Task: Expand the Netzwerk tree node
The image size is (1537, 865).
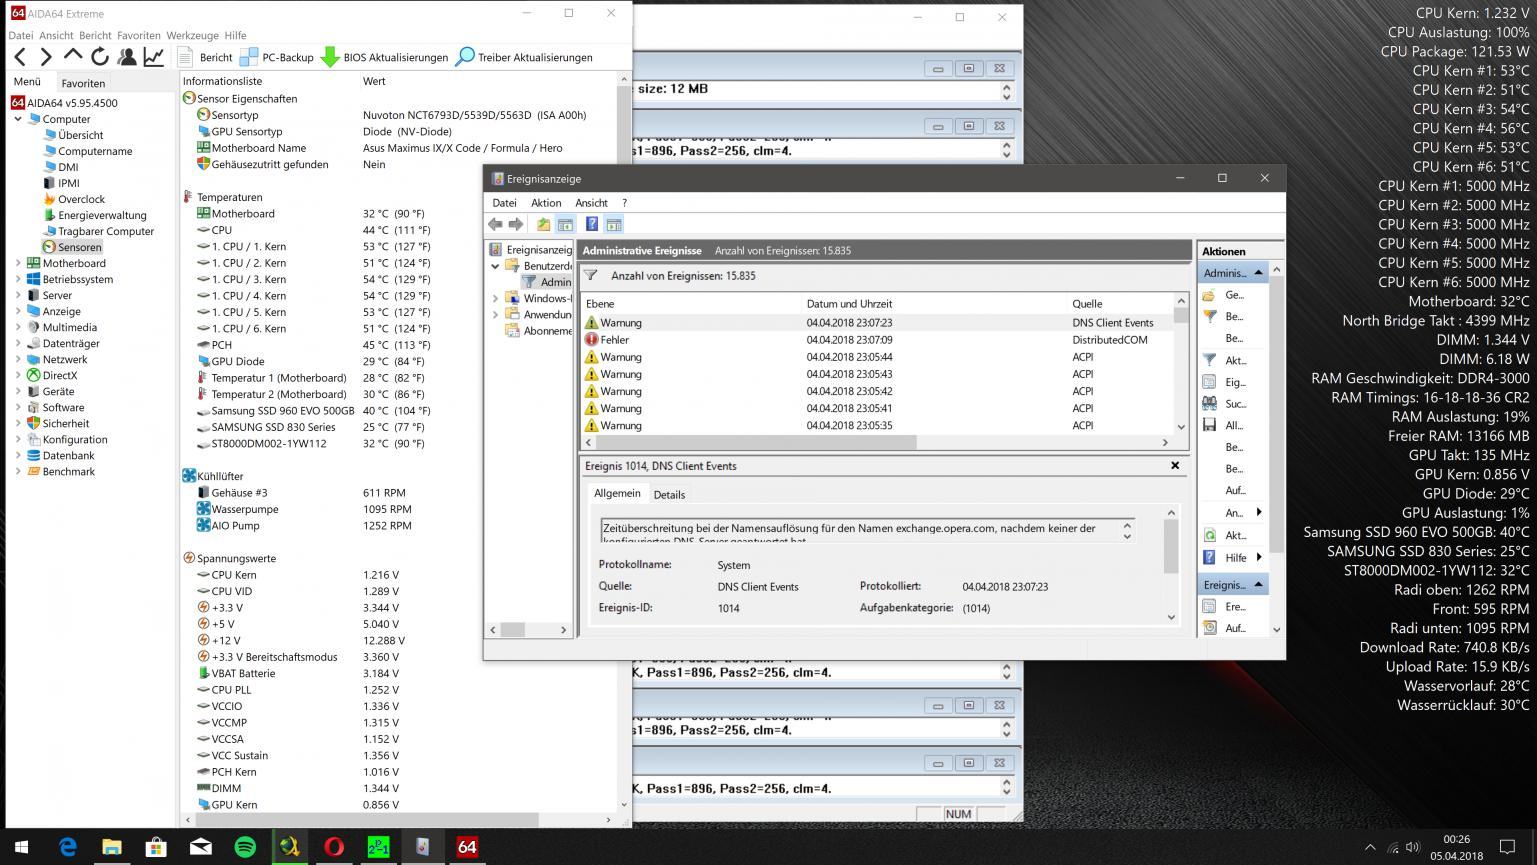Action: (18, 359)
